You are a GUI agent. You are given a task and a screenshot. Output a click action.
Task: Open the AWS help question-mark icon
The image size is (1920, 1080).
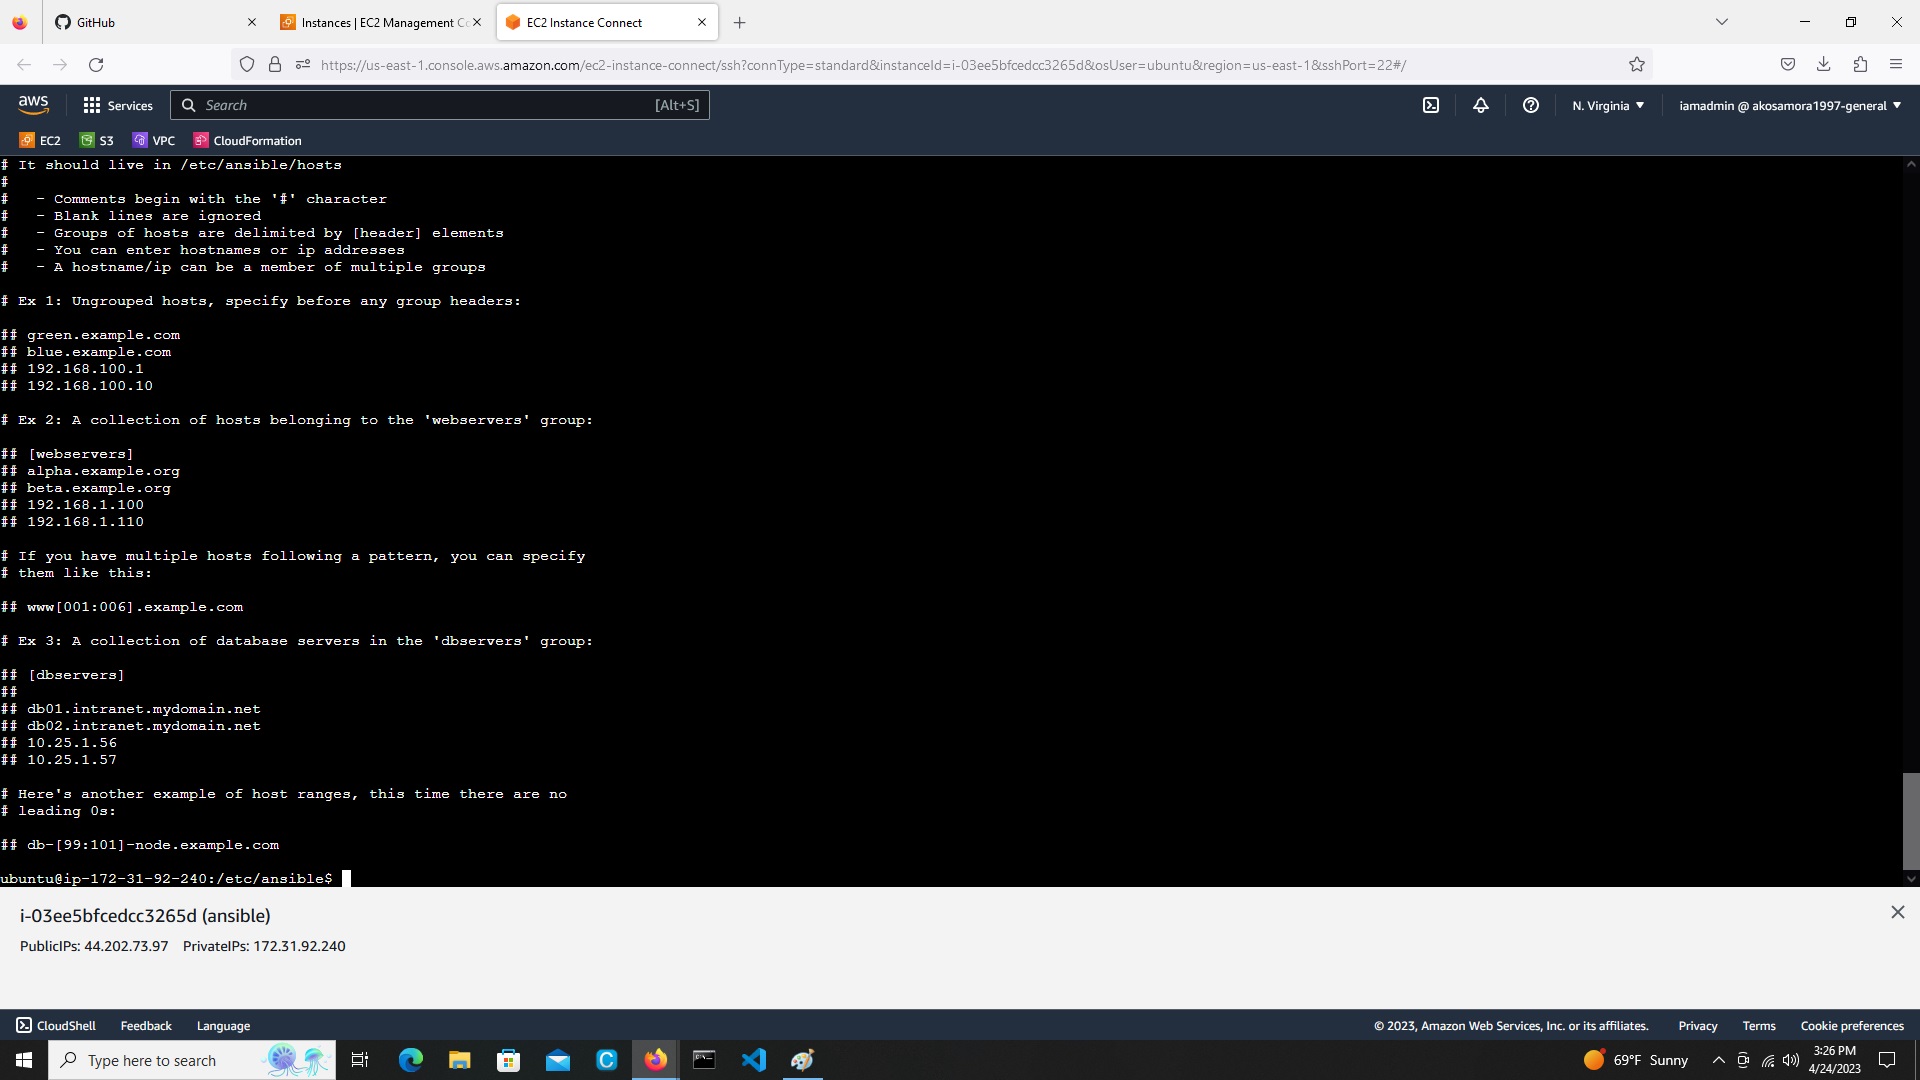click(1530, 105)
